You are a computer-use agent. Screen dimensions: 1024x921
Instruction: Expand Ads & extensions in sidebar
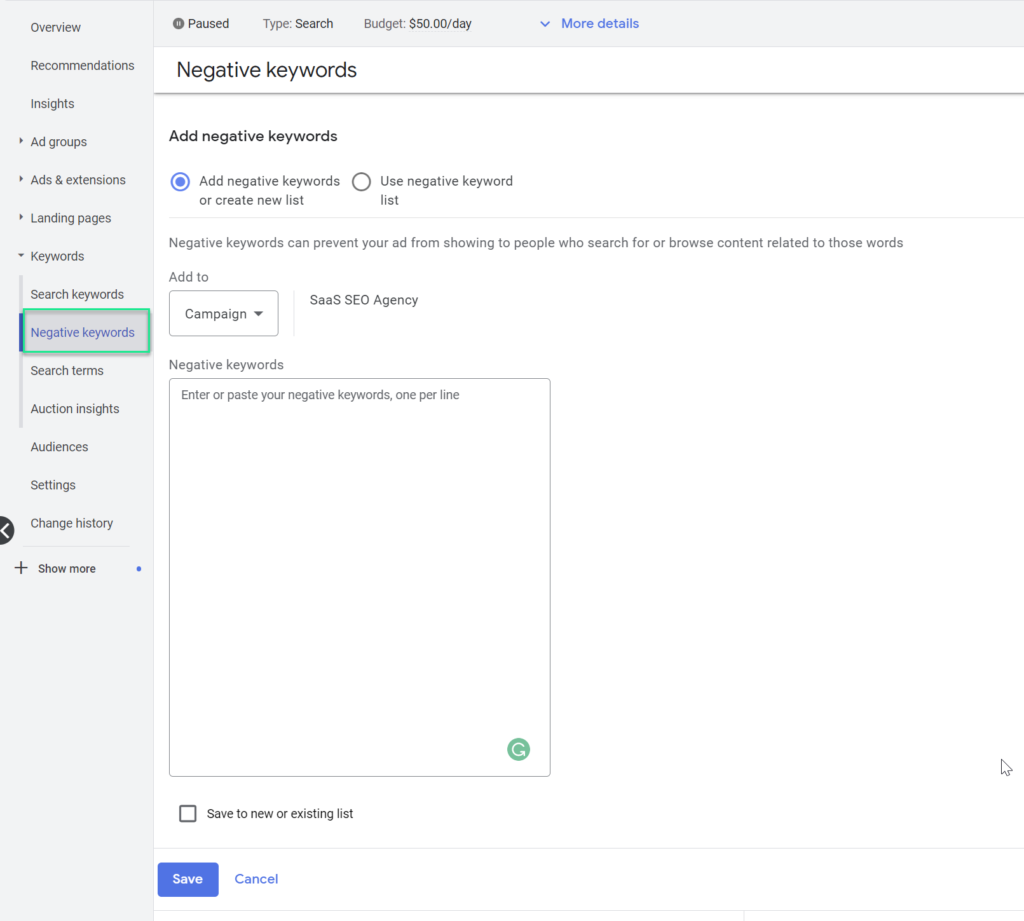pos(21,179)
